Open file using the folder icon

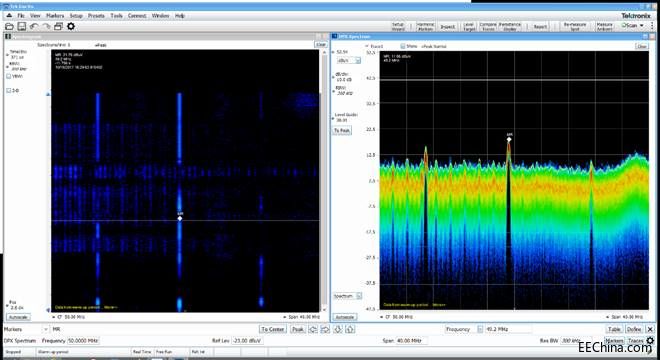[x=9, y=27]
